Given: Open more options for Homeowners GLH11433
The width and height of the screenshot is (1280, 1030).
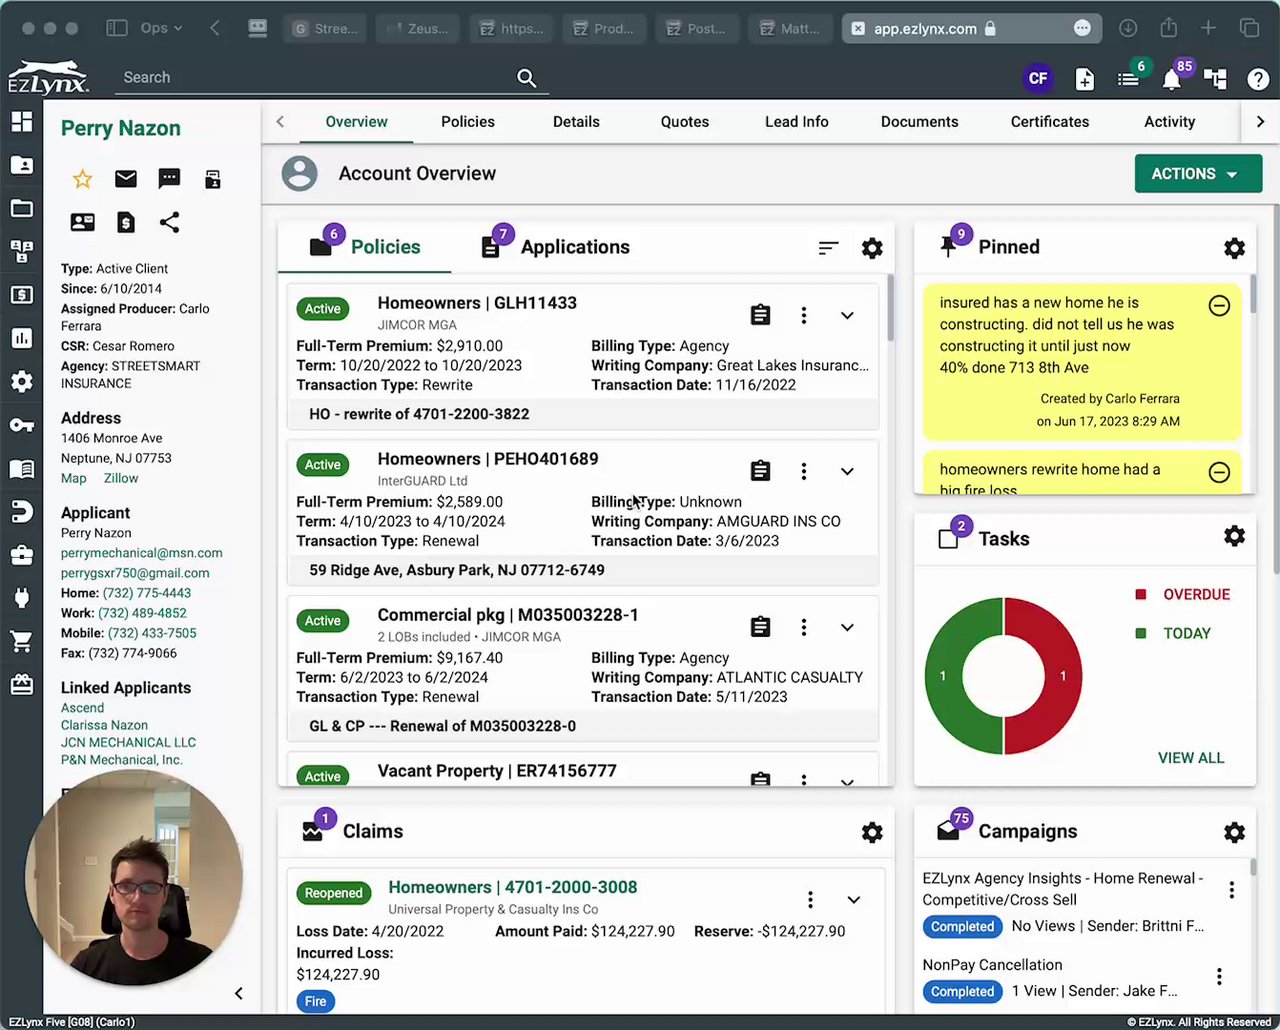Looking at the screenshot, I should 804,315.
